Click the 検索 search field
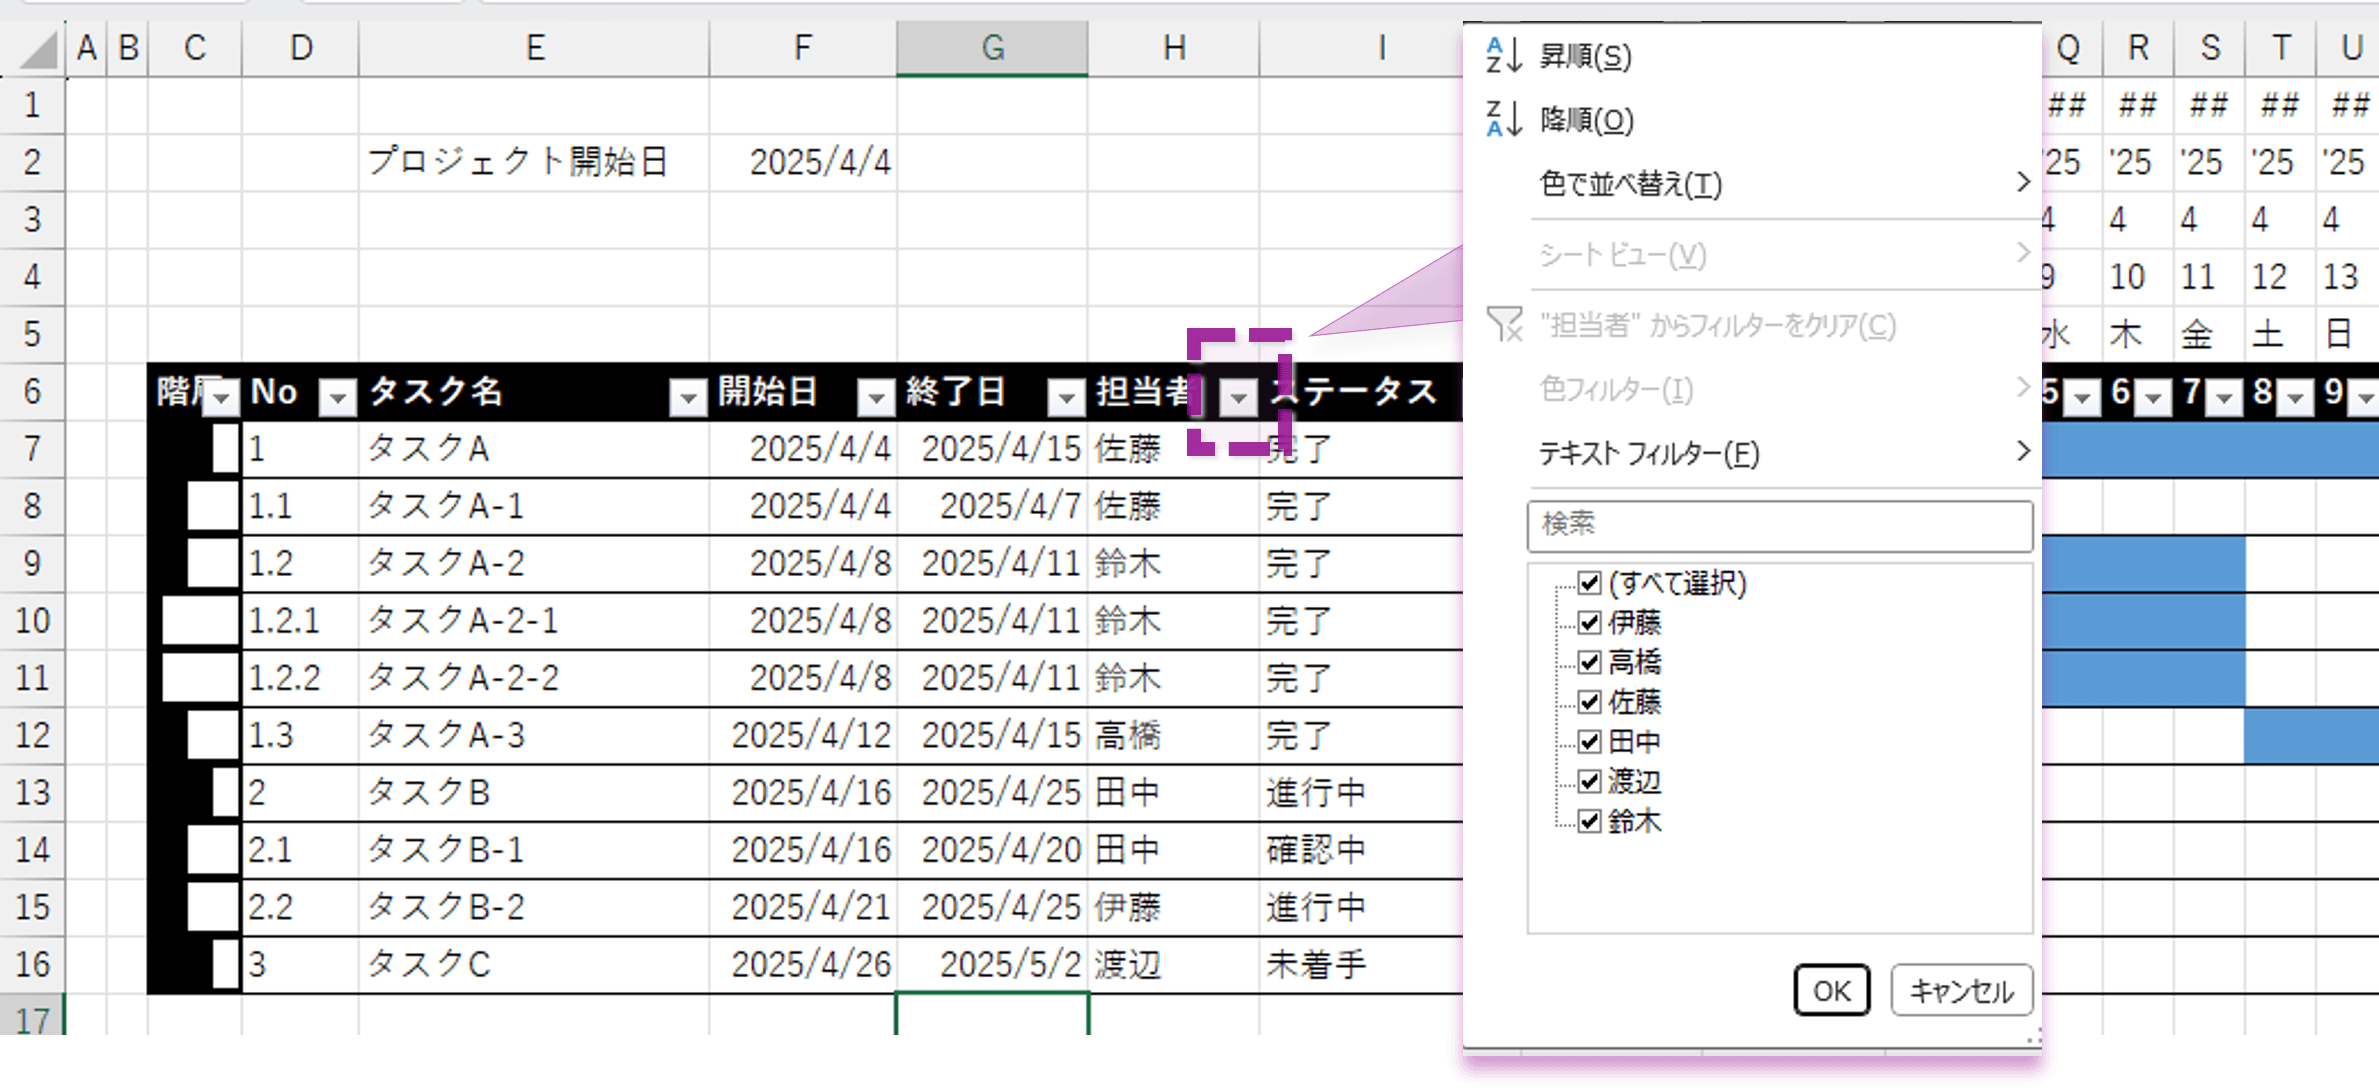The height and width of the screenshot is (1089, 2379). pyautogui.click(x=1780, y=526)
